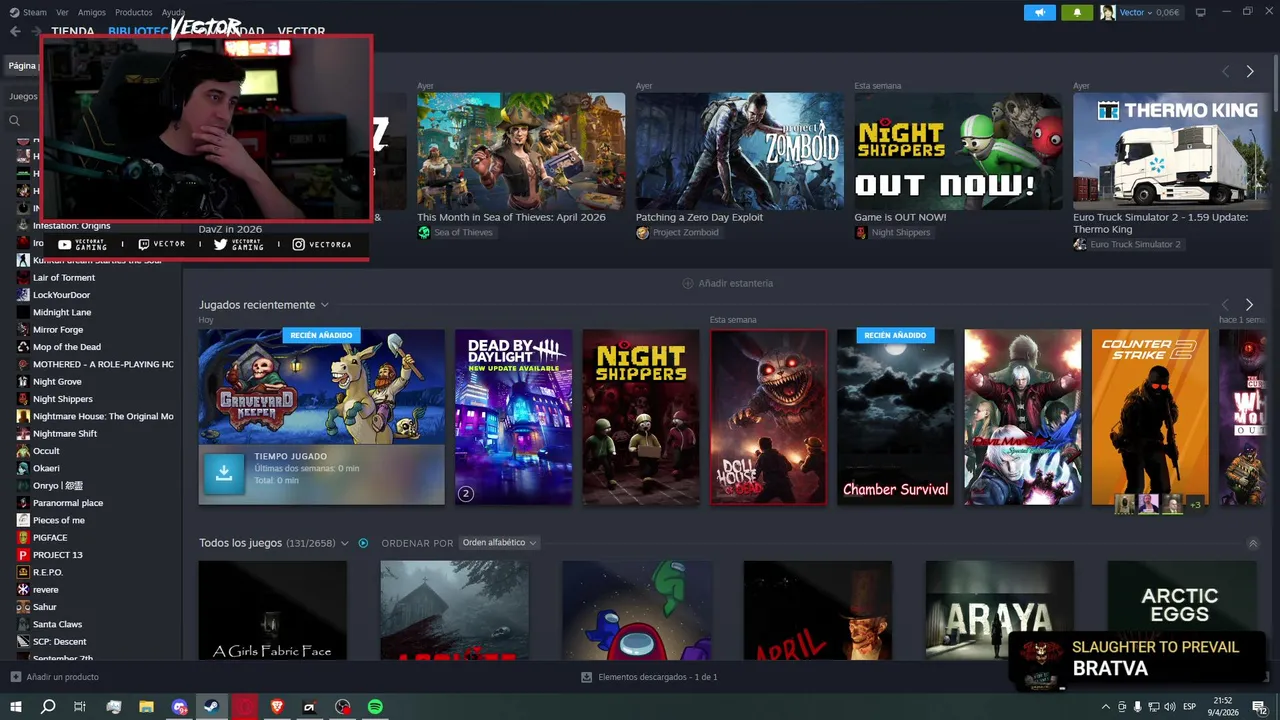Open the green notifications bell
Image resolution: width=1280 pixels, height=720 pixels.
(x=1077, y=12)
